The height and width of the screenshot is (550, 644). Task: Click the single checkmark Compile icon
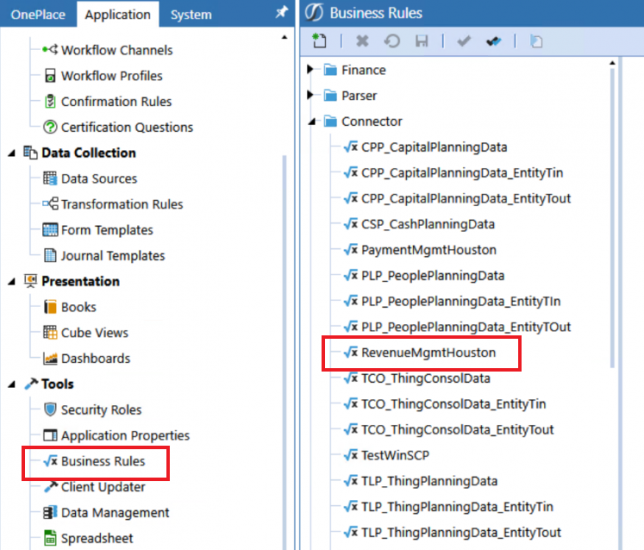point(463,41)
